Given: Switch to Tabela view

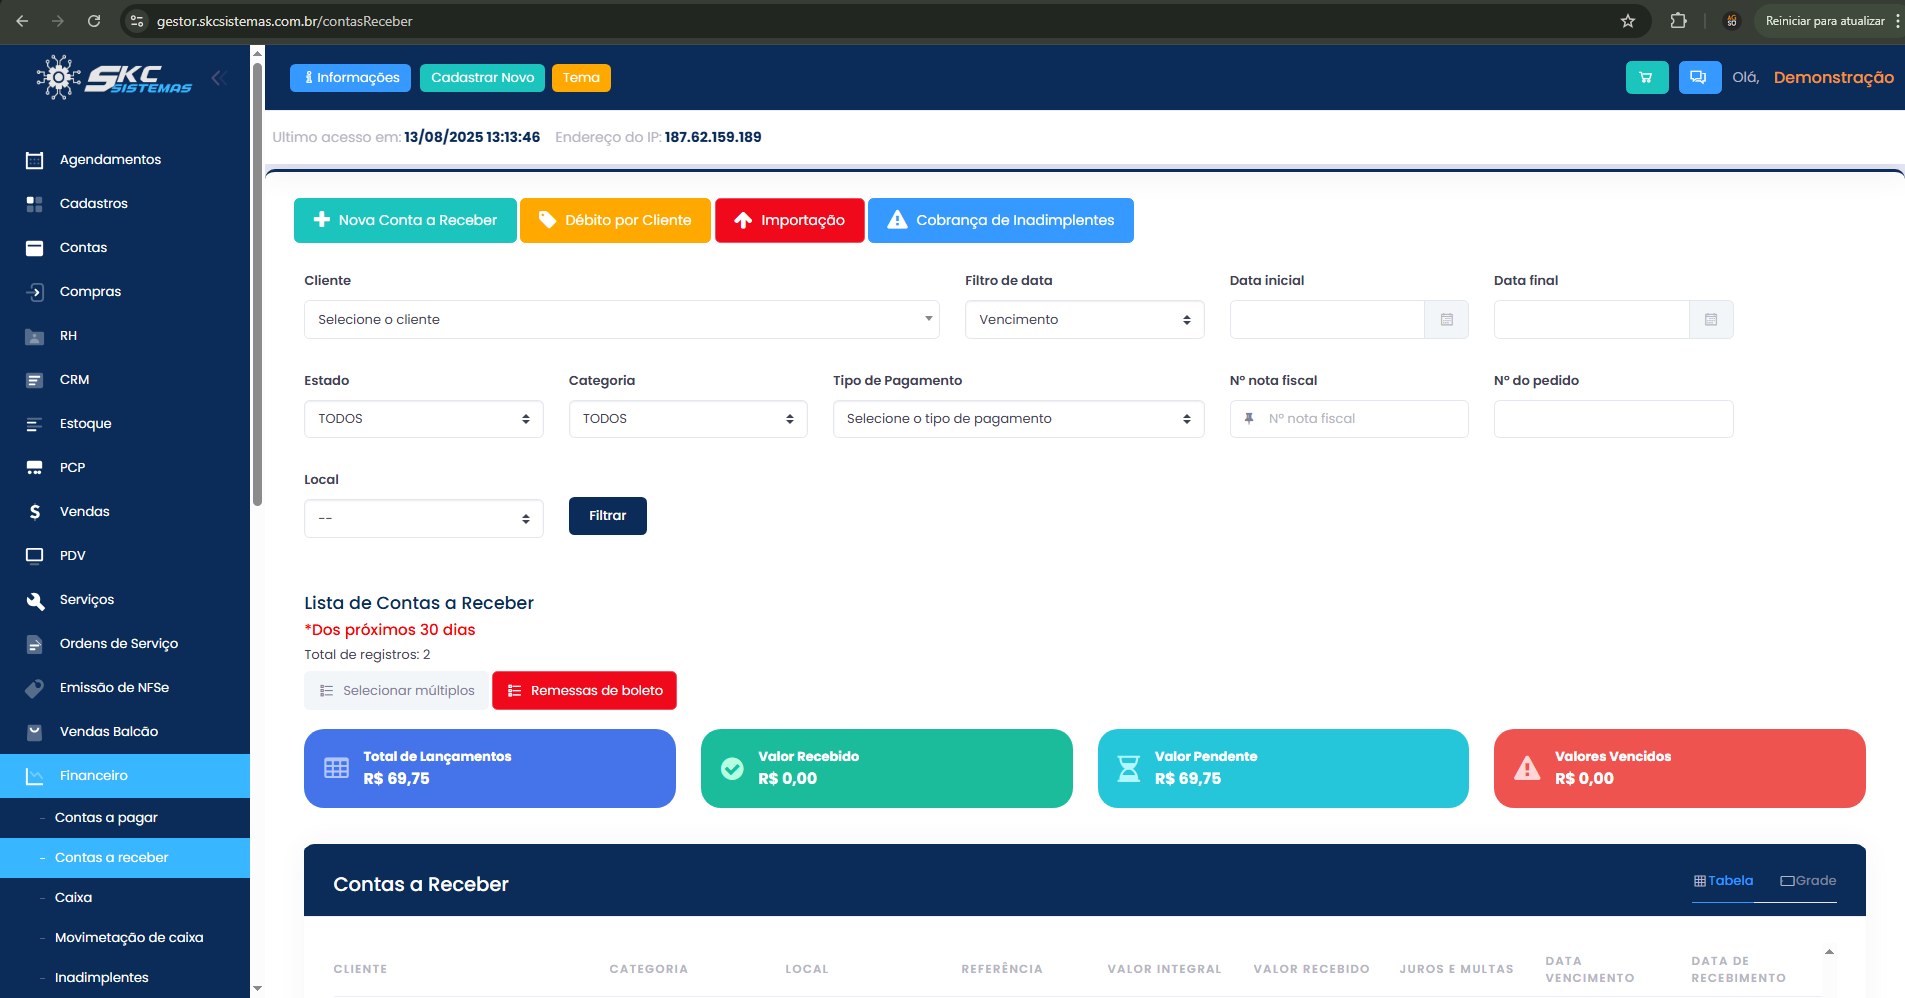Looking at the screenshot, I should (x=1723, y=881).
